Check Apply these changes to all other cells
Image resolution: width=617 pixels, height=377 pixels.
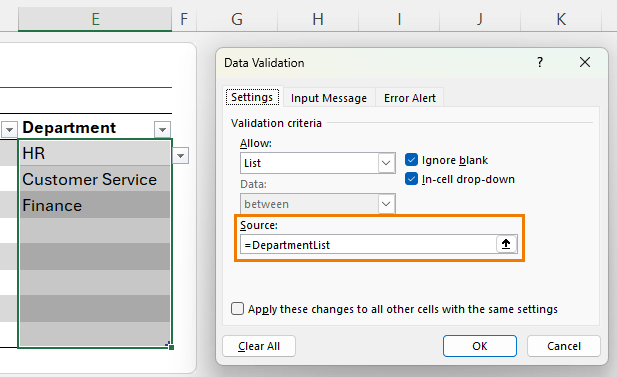tap(237, 309)
